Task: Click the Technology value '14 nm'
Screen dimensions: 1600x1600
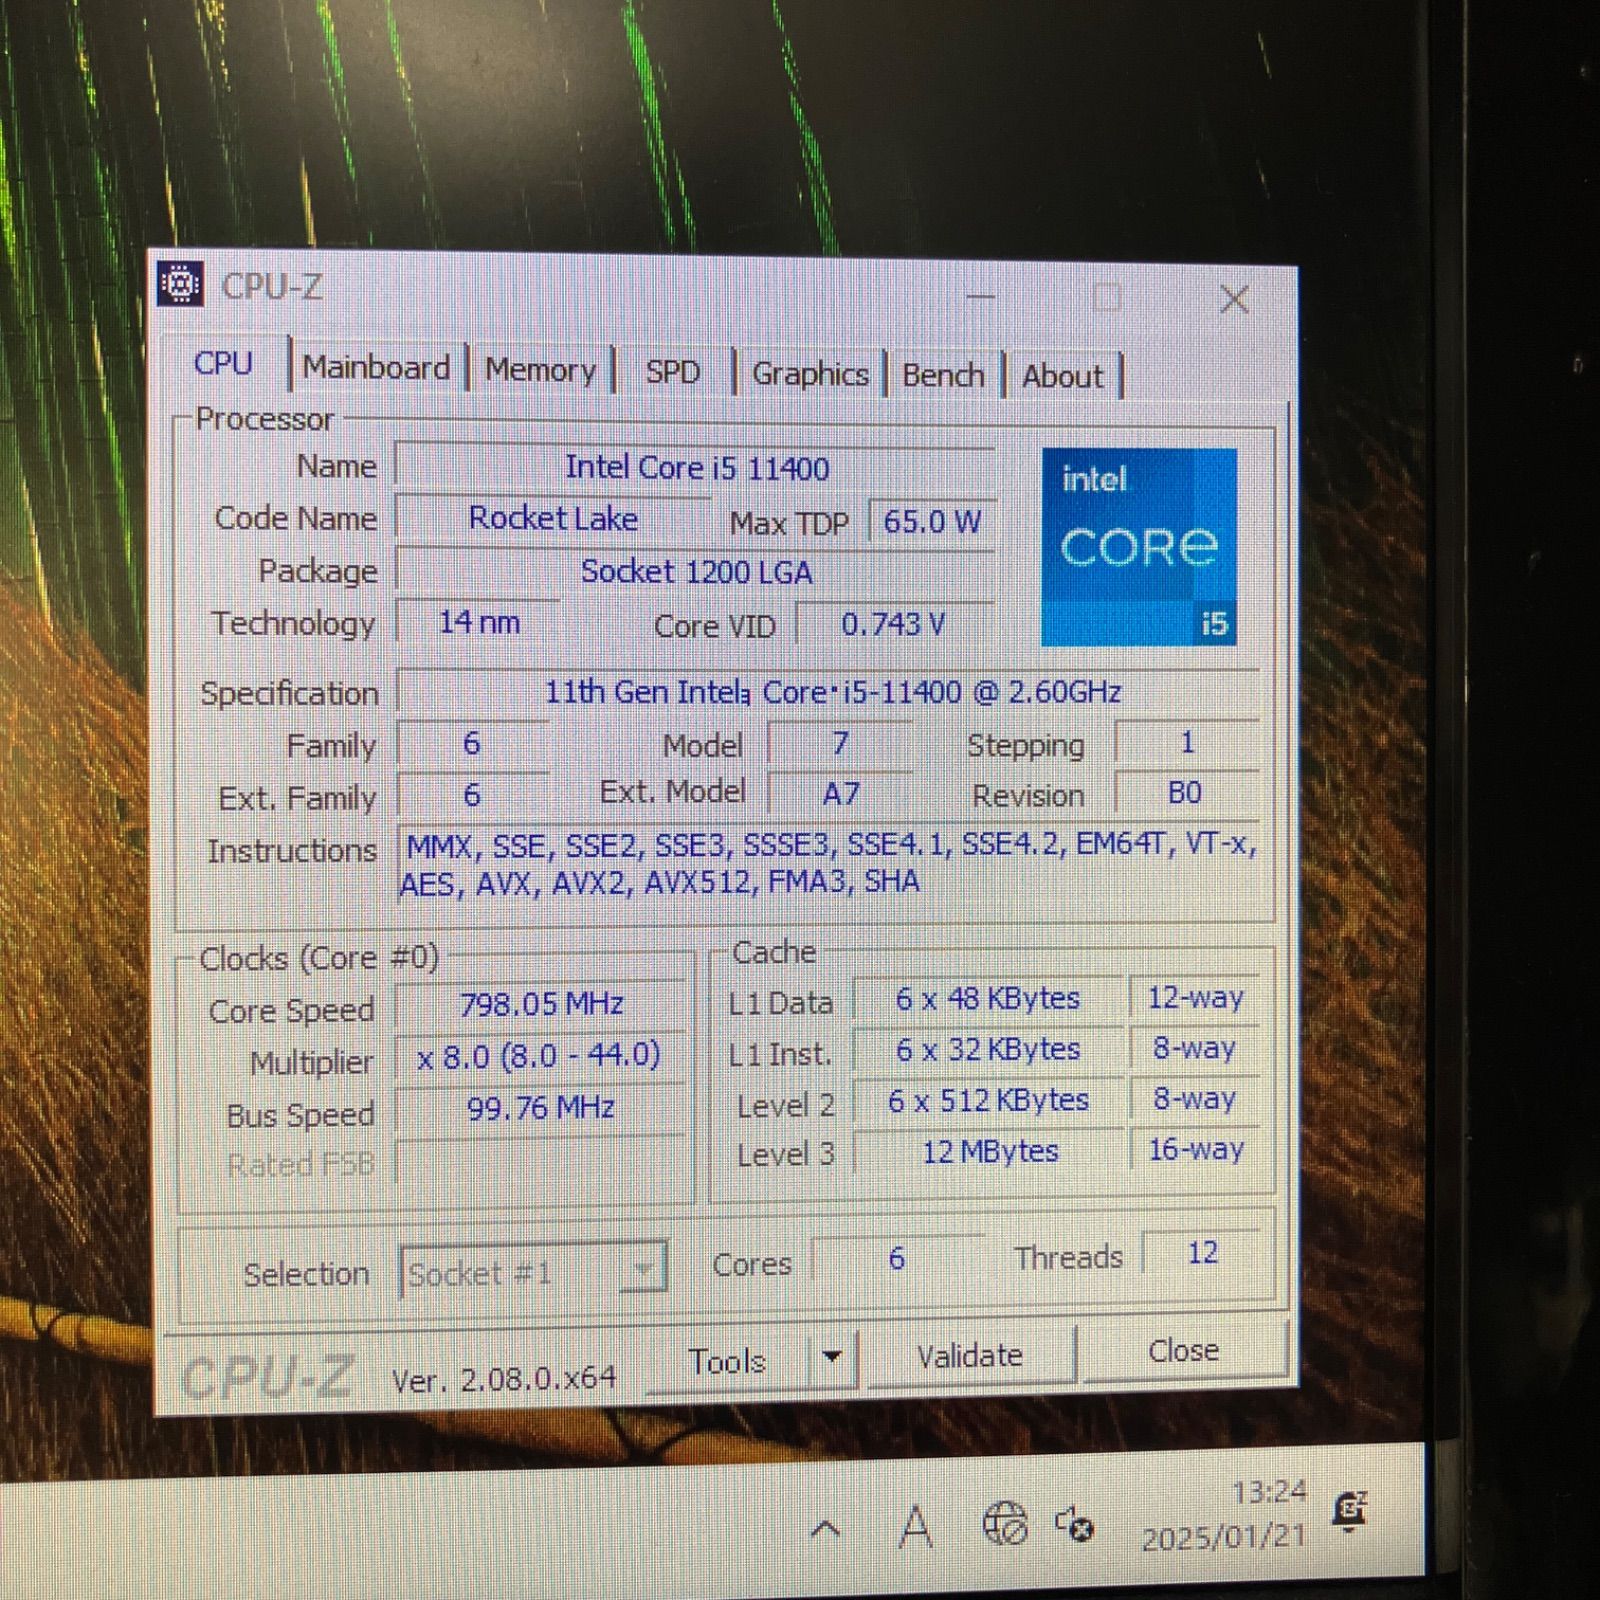Action: click(479, 622)
